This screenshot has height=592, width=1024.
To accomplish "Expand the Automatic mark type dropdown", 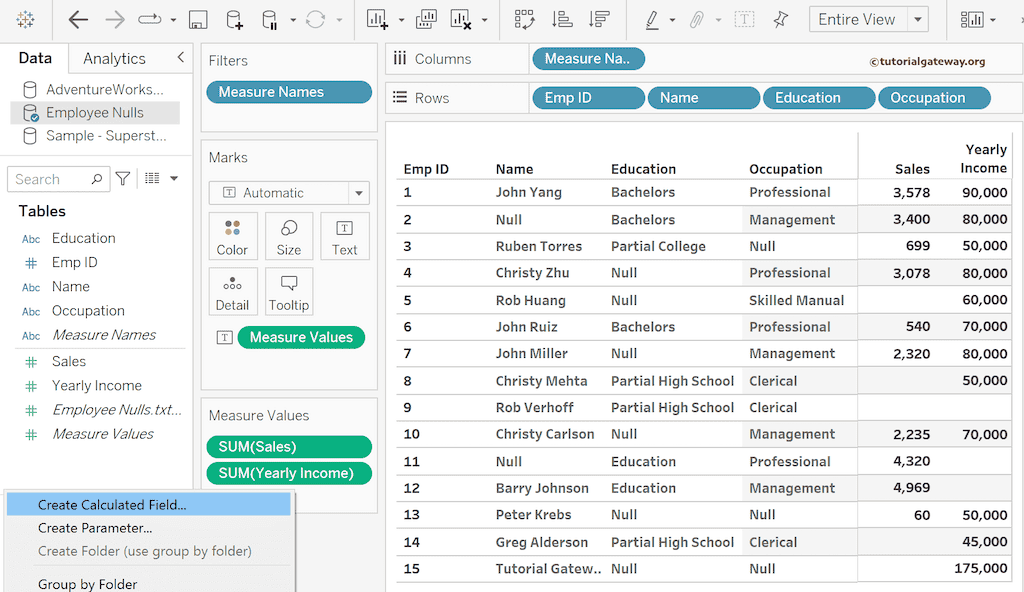I will [x=358, y=193].
